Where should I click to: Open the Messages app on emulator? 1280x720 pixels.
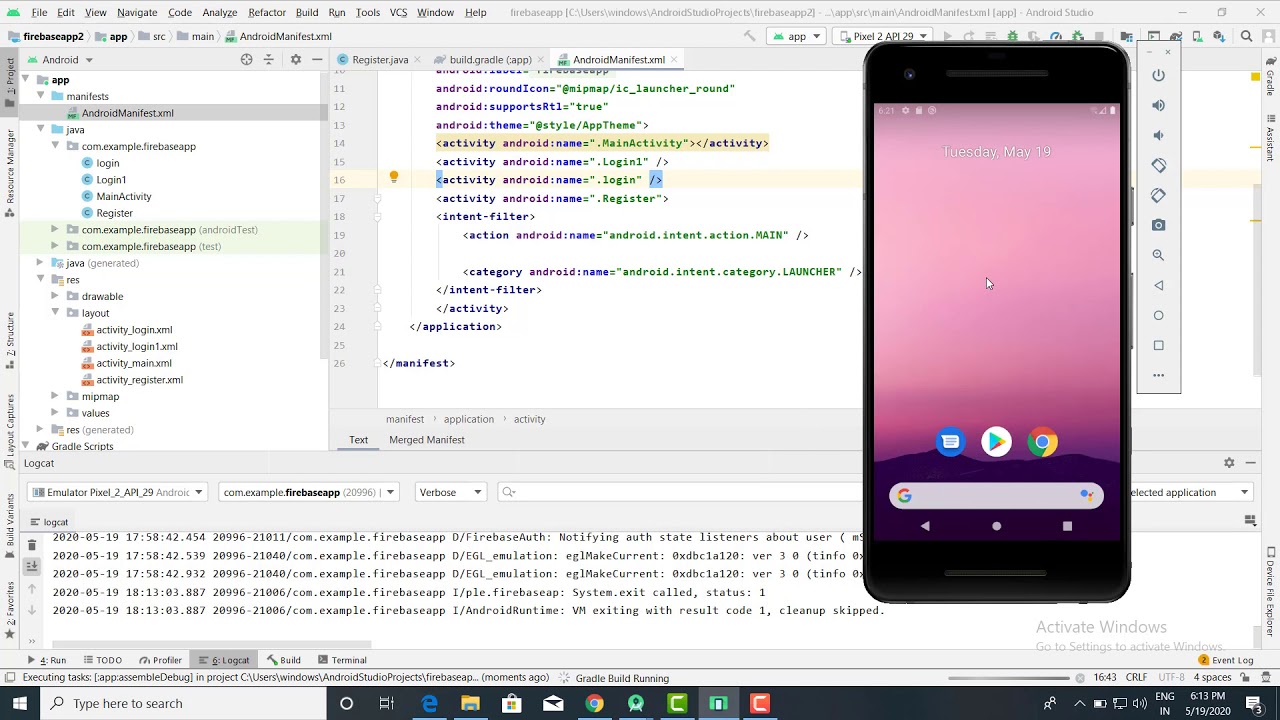(950, 442)
